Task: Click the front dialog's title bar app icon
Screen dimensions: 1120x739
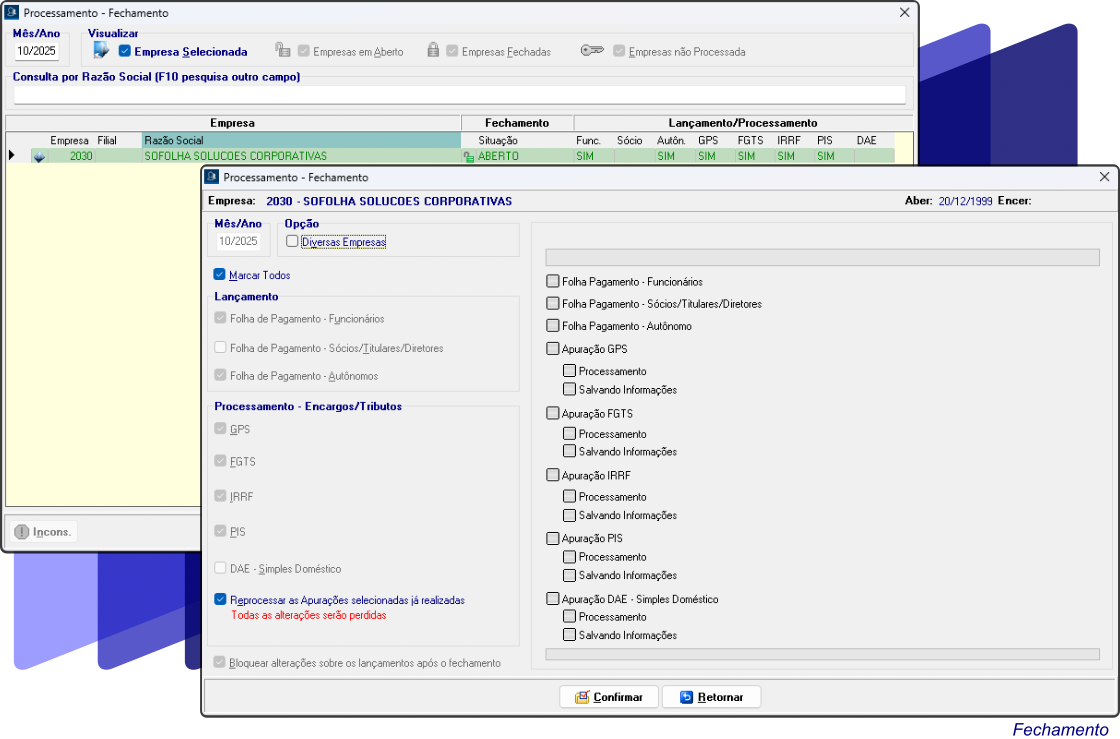Action: click(x=211, y=177)
